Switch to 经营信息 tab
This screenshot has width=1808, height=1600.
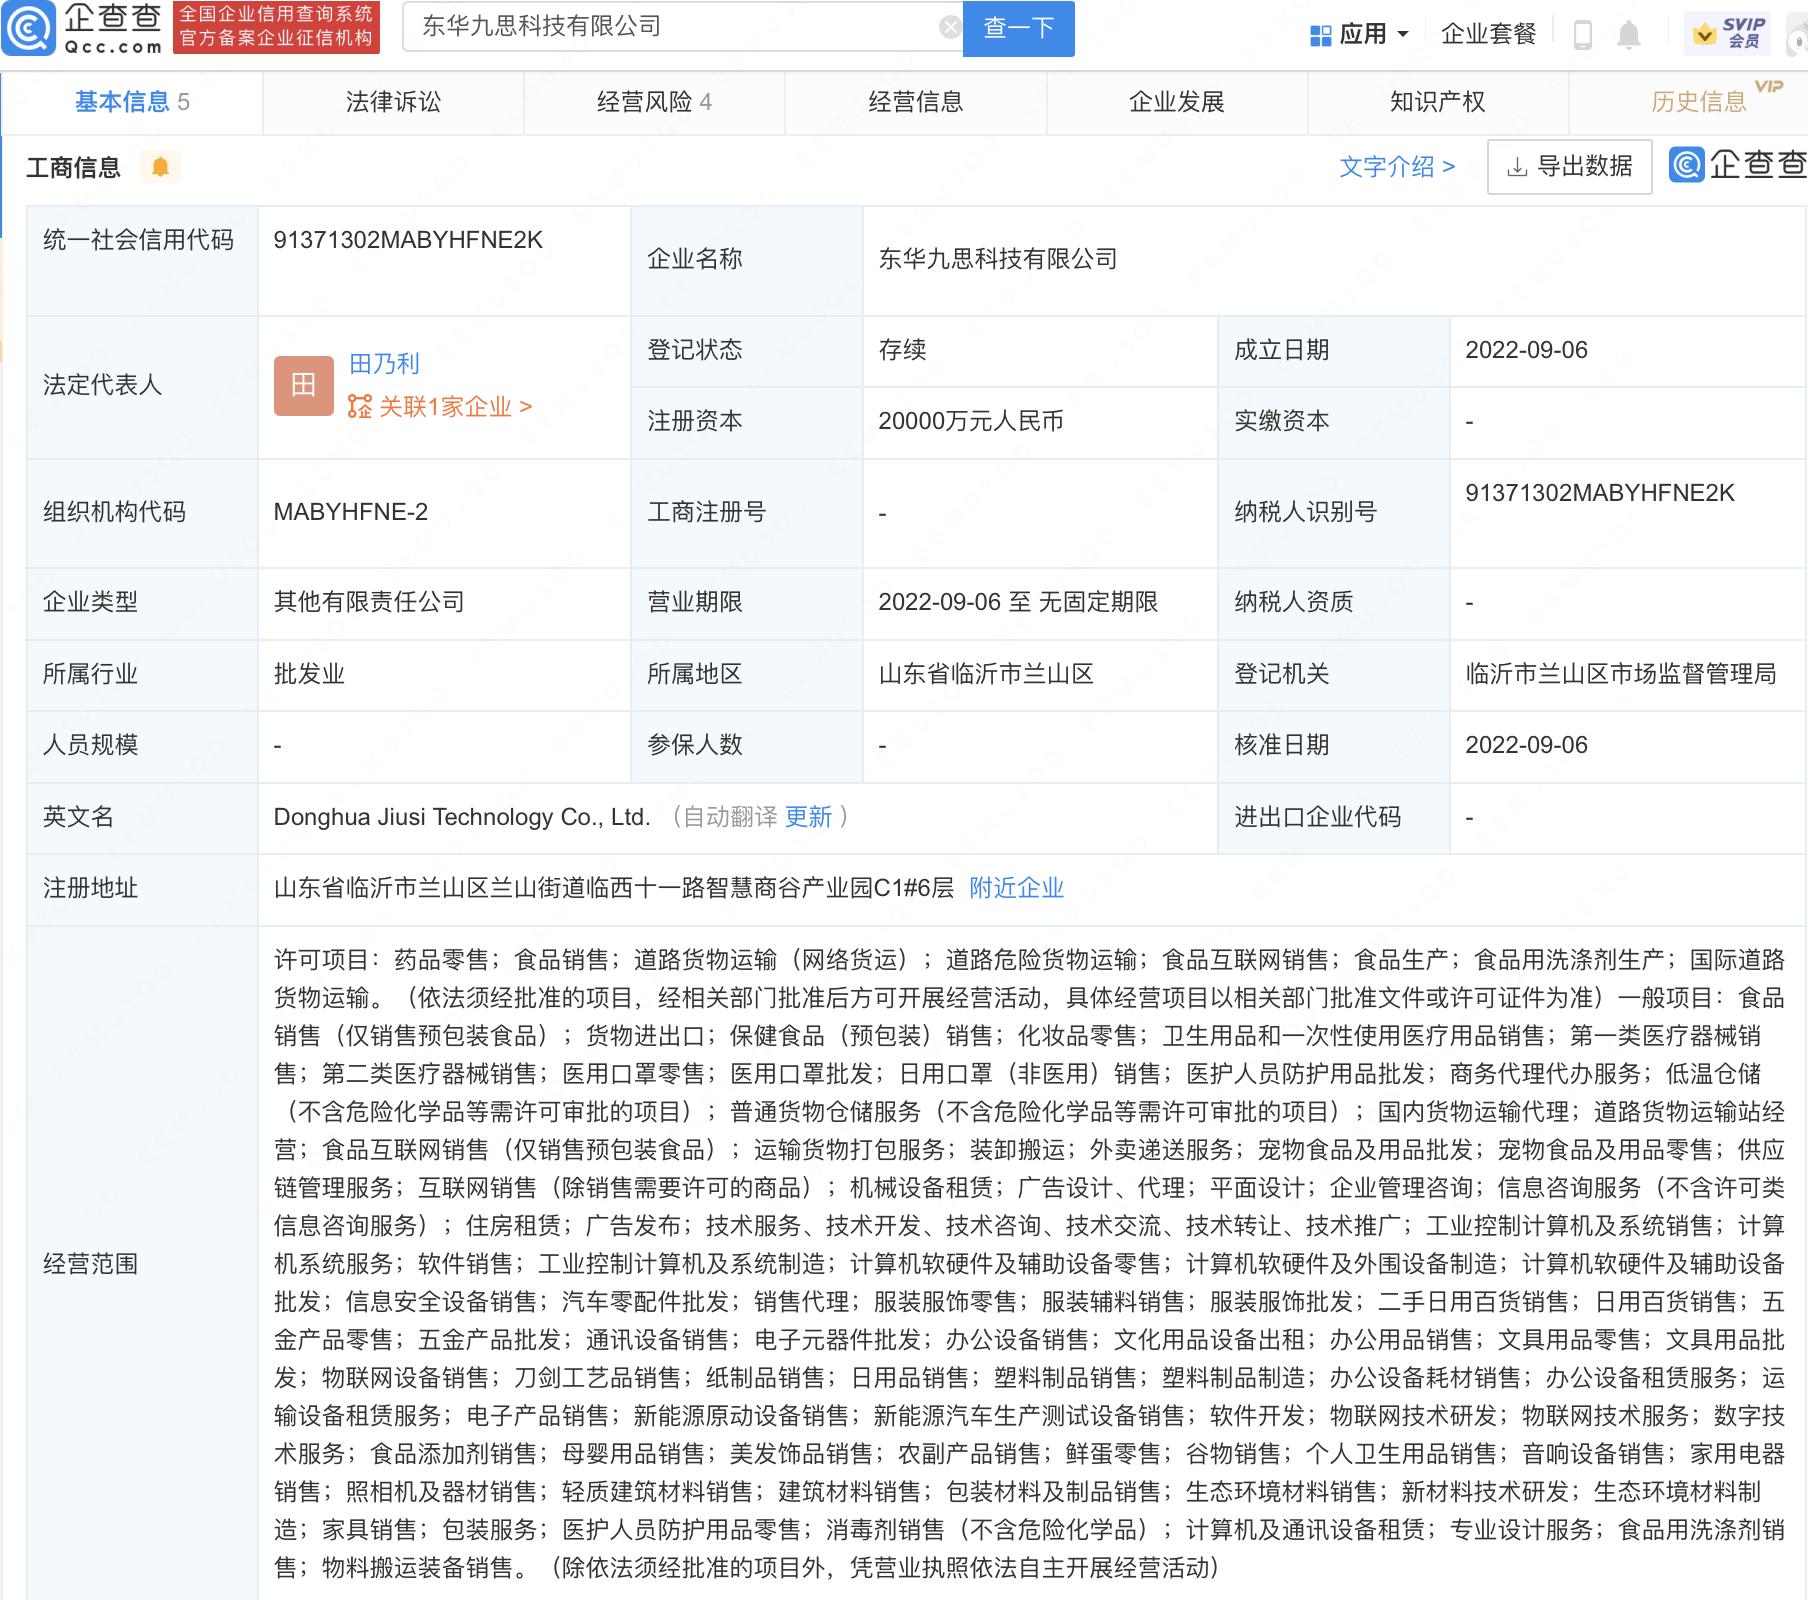coord(915,102)
